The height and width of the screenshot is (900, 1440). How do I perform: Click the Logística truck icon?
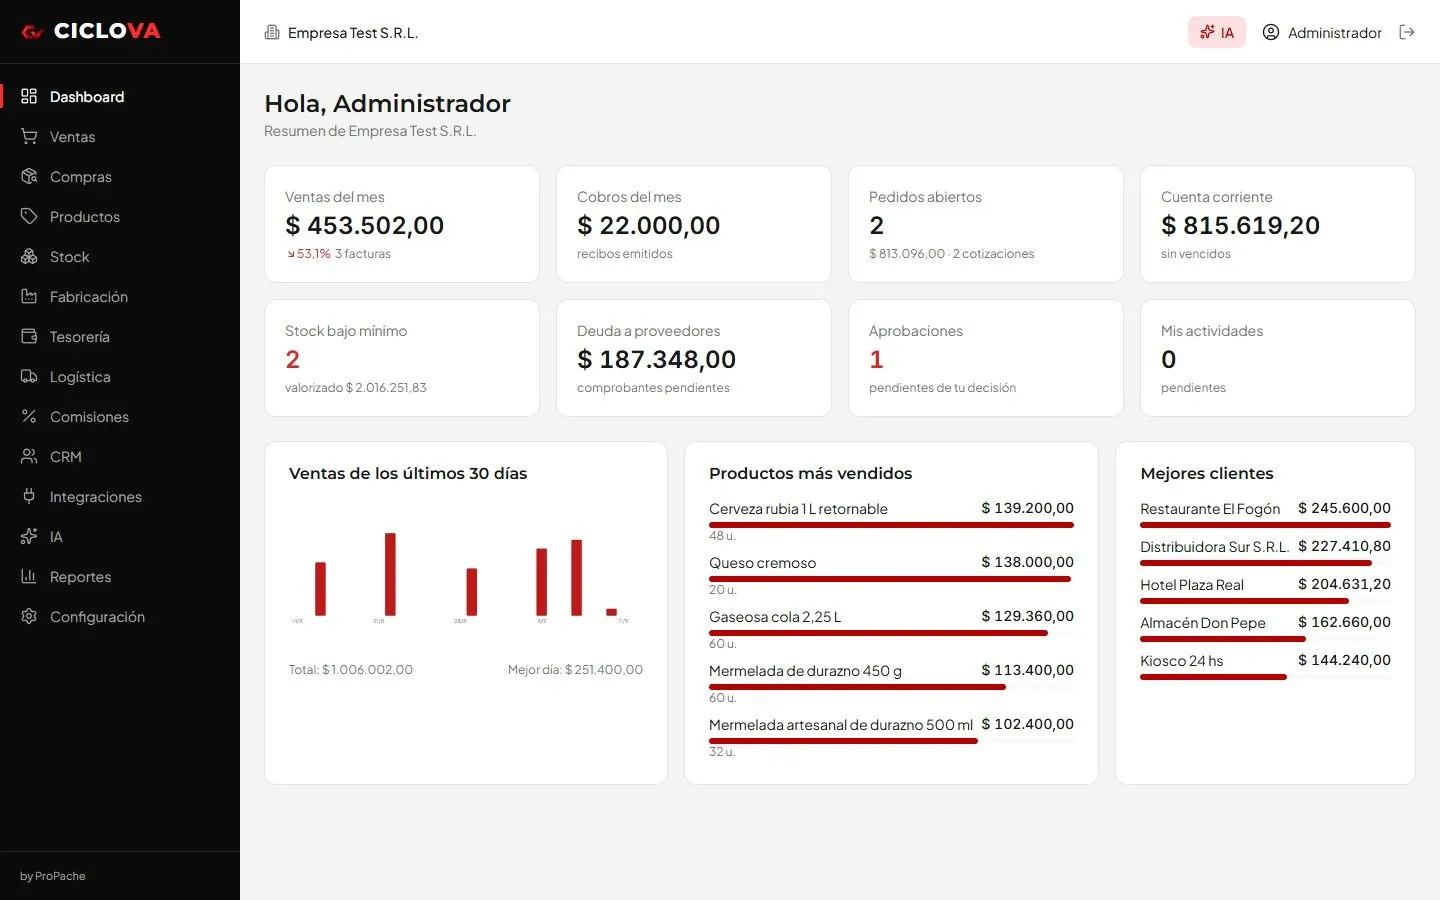[29, 376]
